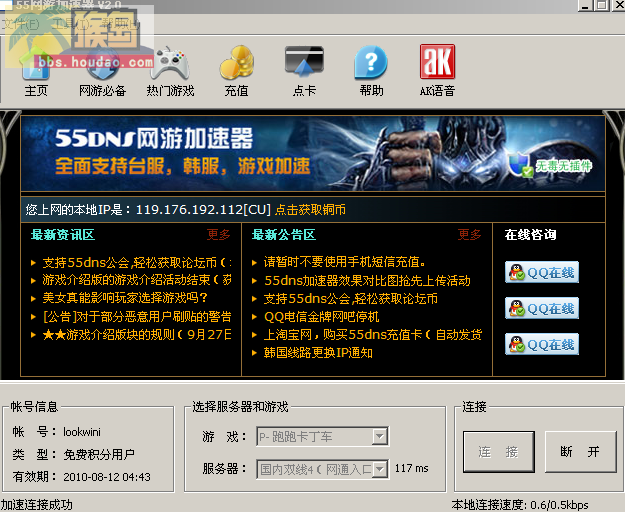Minimize the 55网游加速器 window

[x=585, y=6]
